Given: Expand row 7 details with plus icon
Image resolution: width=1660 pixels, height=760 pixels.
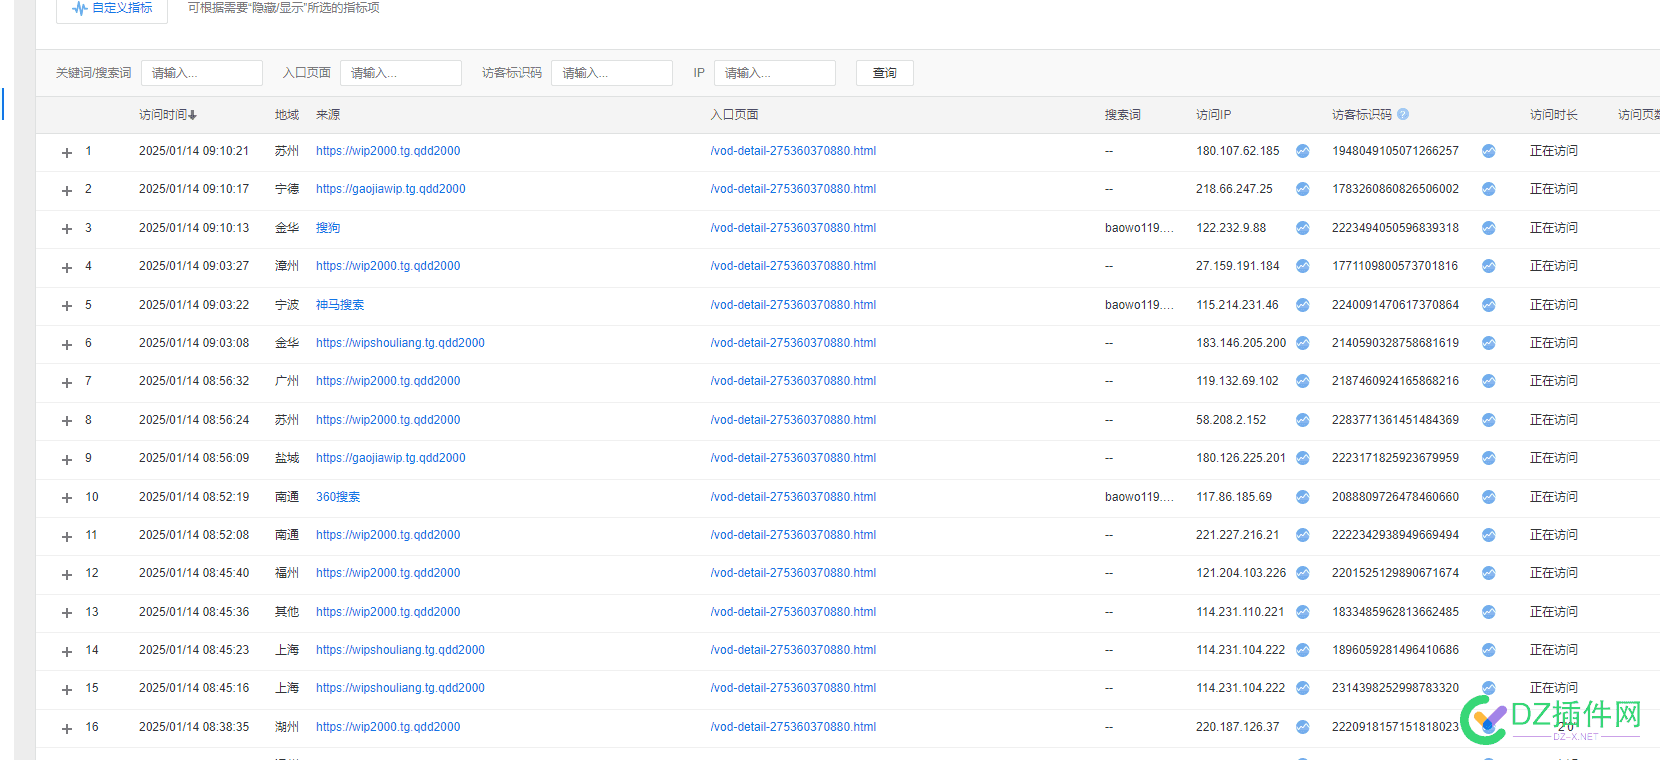Looking at the screenshot, I should [x=67, y=382].
